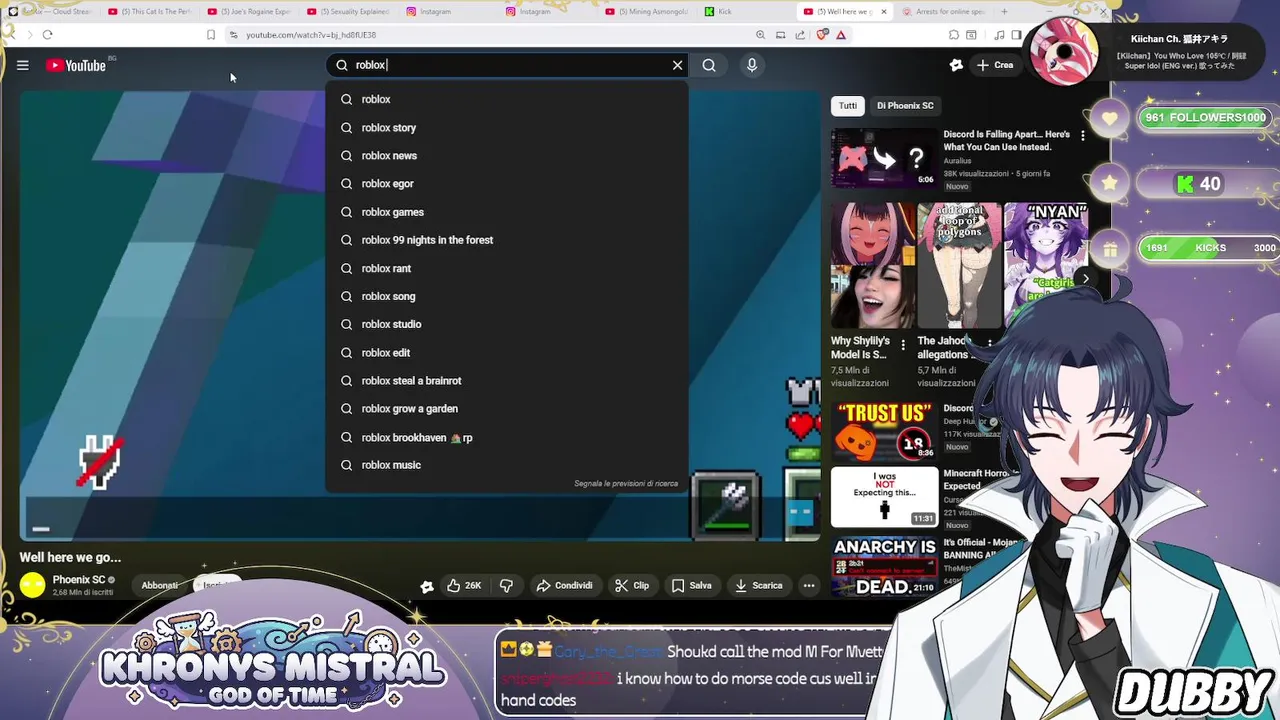
Task: Click 'Segnala le previsioni di ricerca' link
Action: (626, 483)
